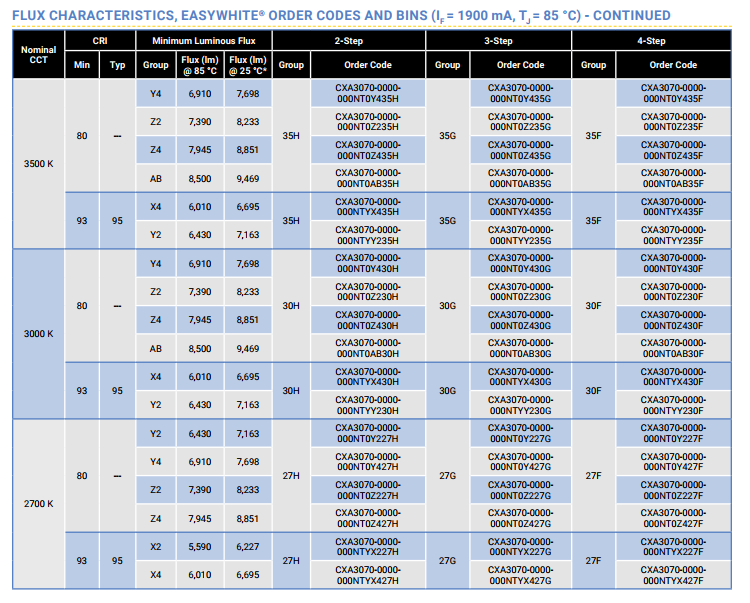The image size is (750, 603).
Task: Click the 30F group cell for 3000 K CRI 80
Action: tap(594, 306)
